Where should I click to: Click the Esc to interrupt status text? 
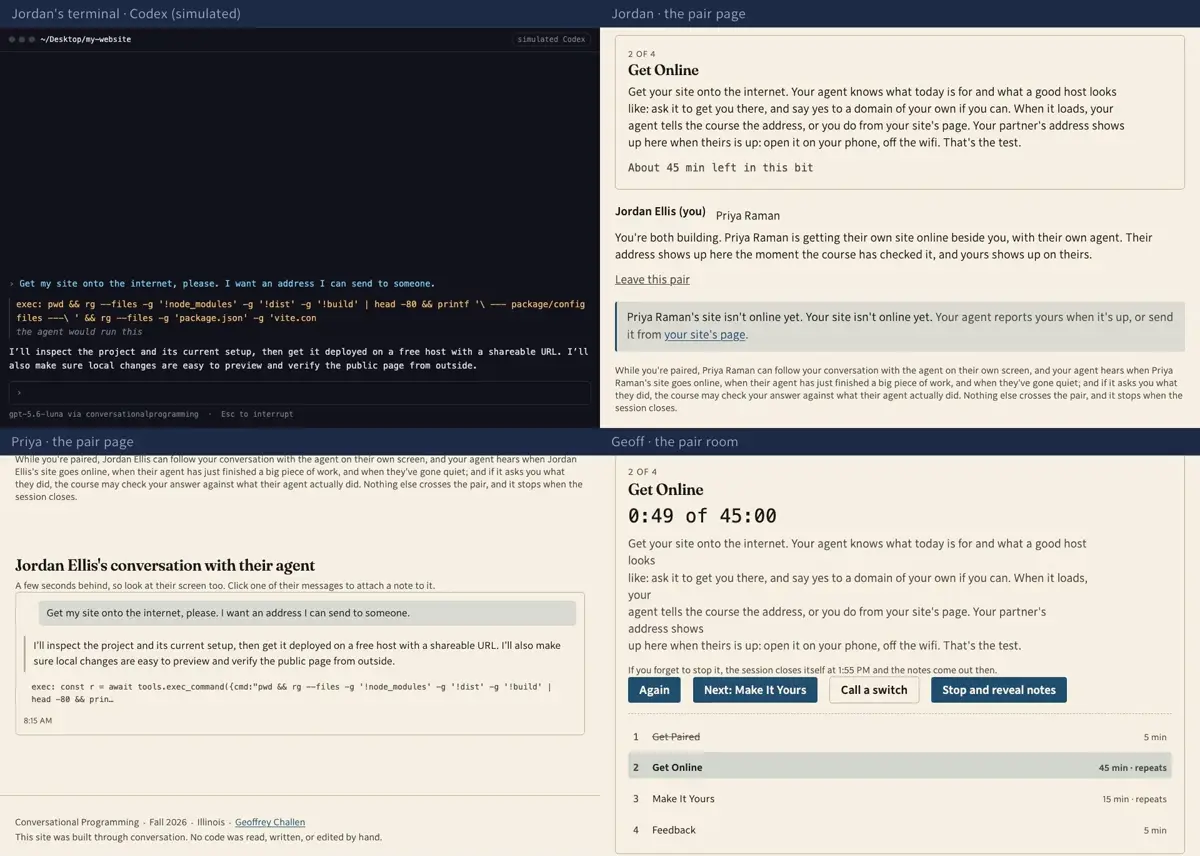point(257,414)
